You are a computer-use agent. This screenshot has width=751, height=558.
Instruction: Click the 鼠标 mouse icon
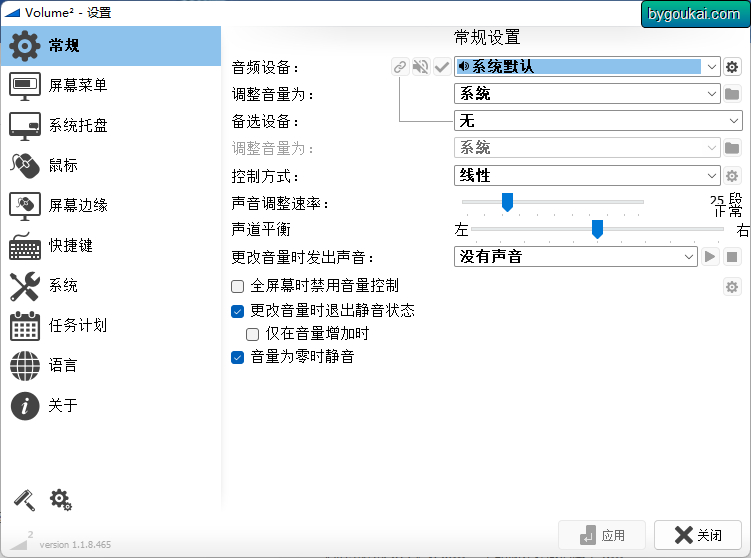(24, 166)
